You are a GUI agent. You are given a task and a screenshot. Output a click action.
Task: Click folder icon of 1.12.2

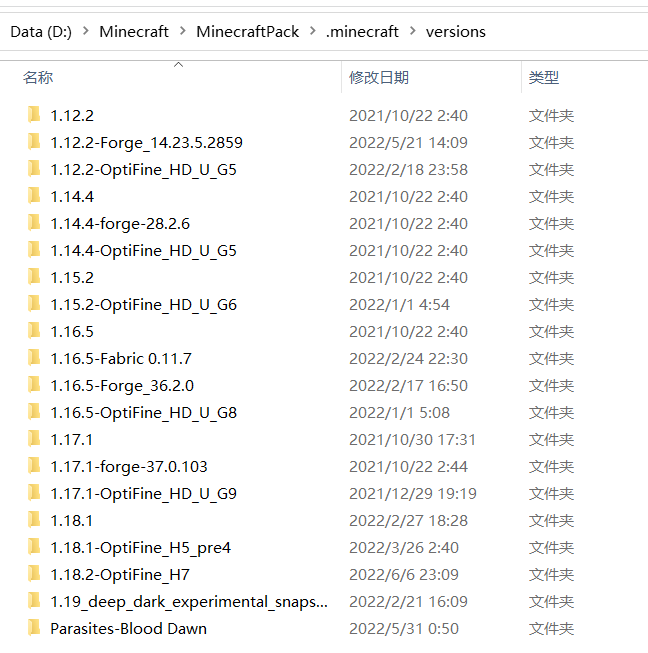[x=34, y=115]
